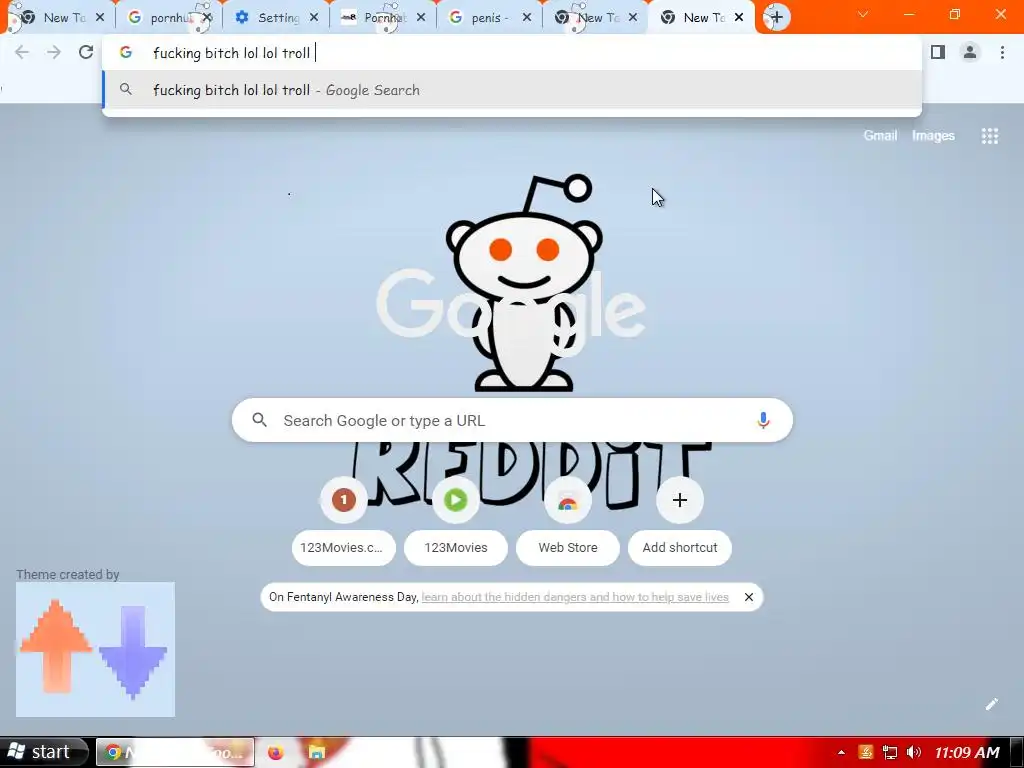Click the customize Chrome pencil icon

[x=991, y=703]
